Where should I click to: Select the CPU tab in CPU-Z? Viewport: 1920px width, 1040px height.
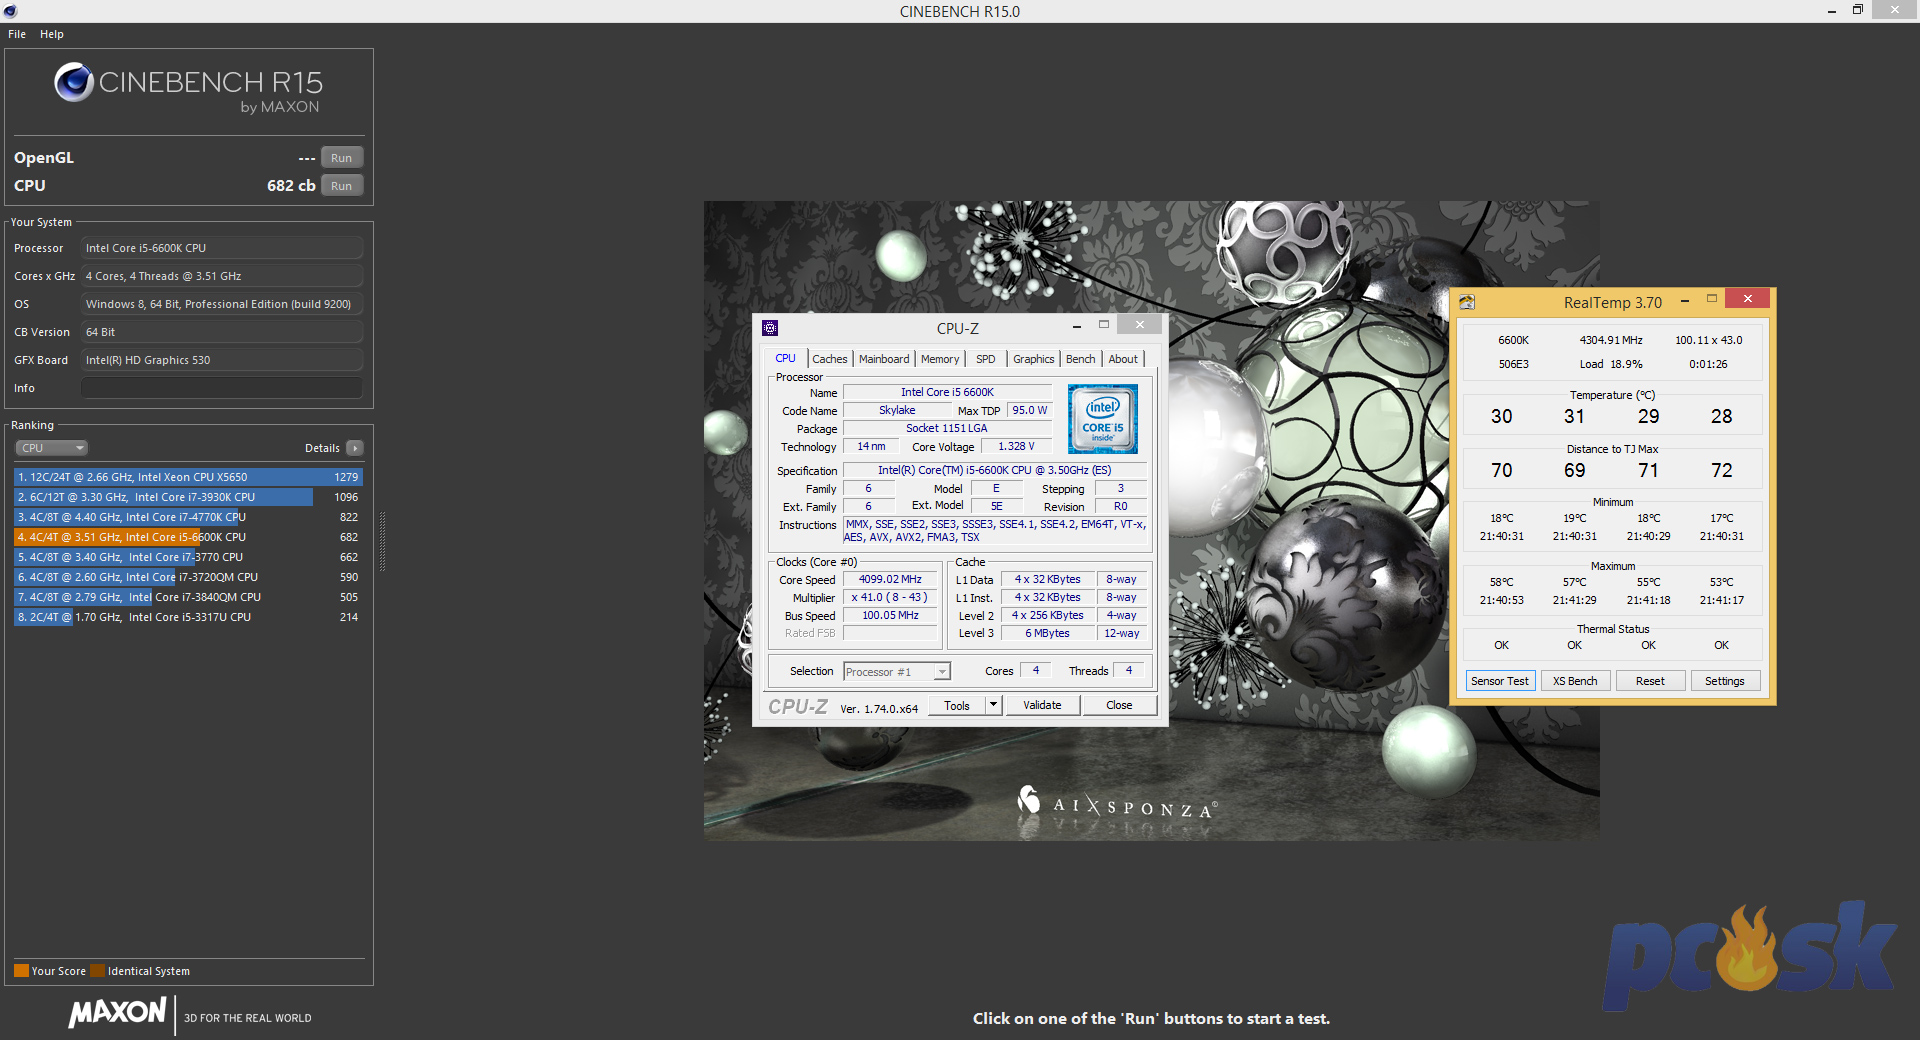tap(785, 358)
